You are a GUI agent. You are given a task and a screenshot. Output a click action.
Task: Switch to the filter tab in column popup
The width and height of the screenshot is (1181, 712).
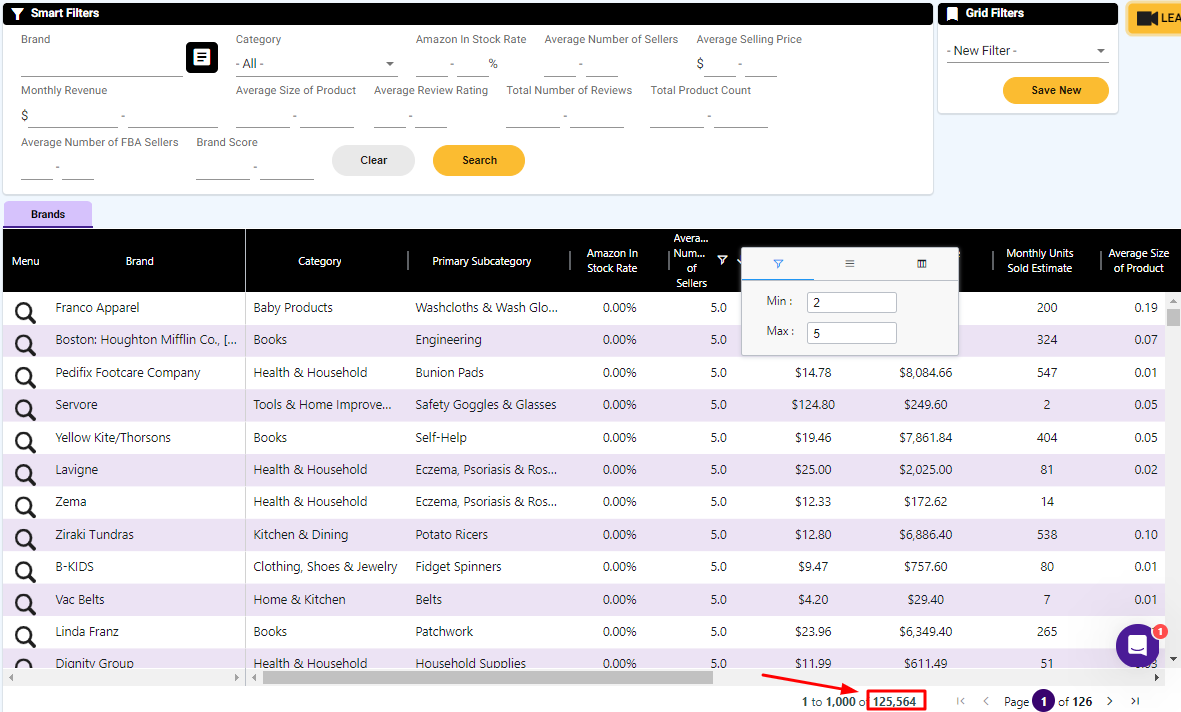click(x=778, y=264)
